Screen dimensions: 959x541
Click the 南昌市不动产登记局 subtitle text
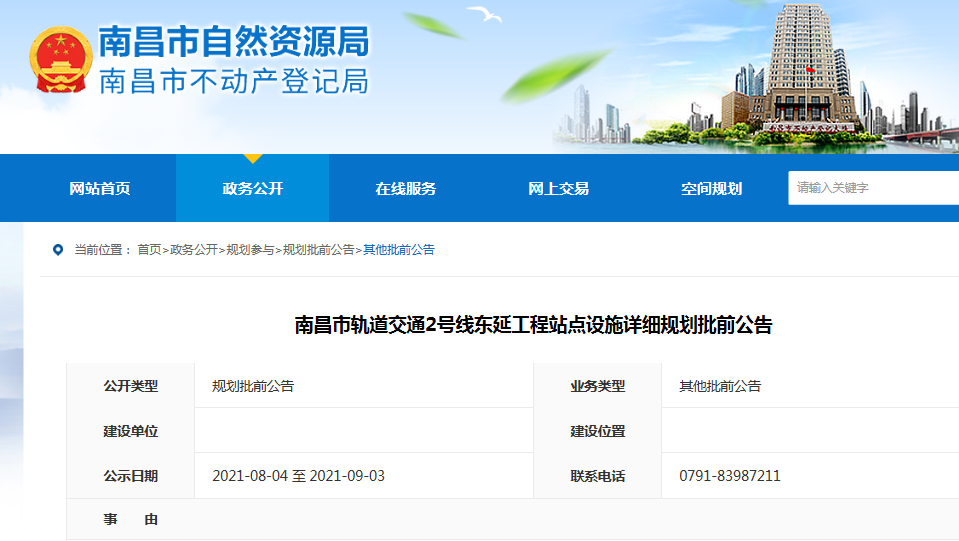[234, 81]
